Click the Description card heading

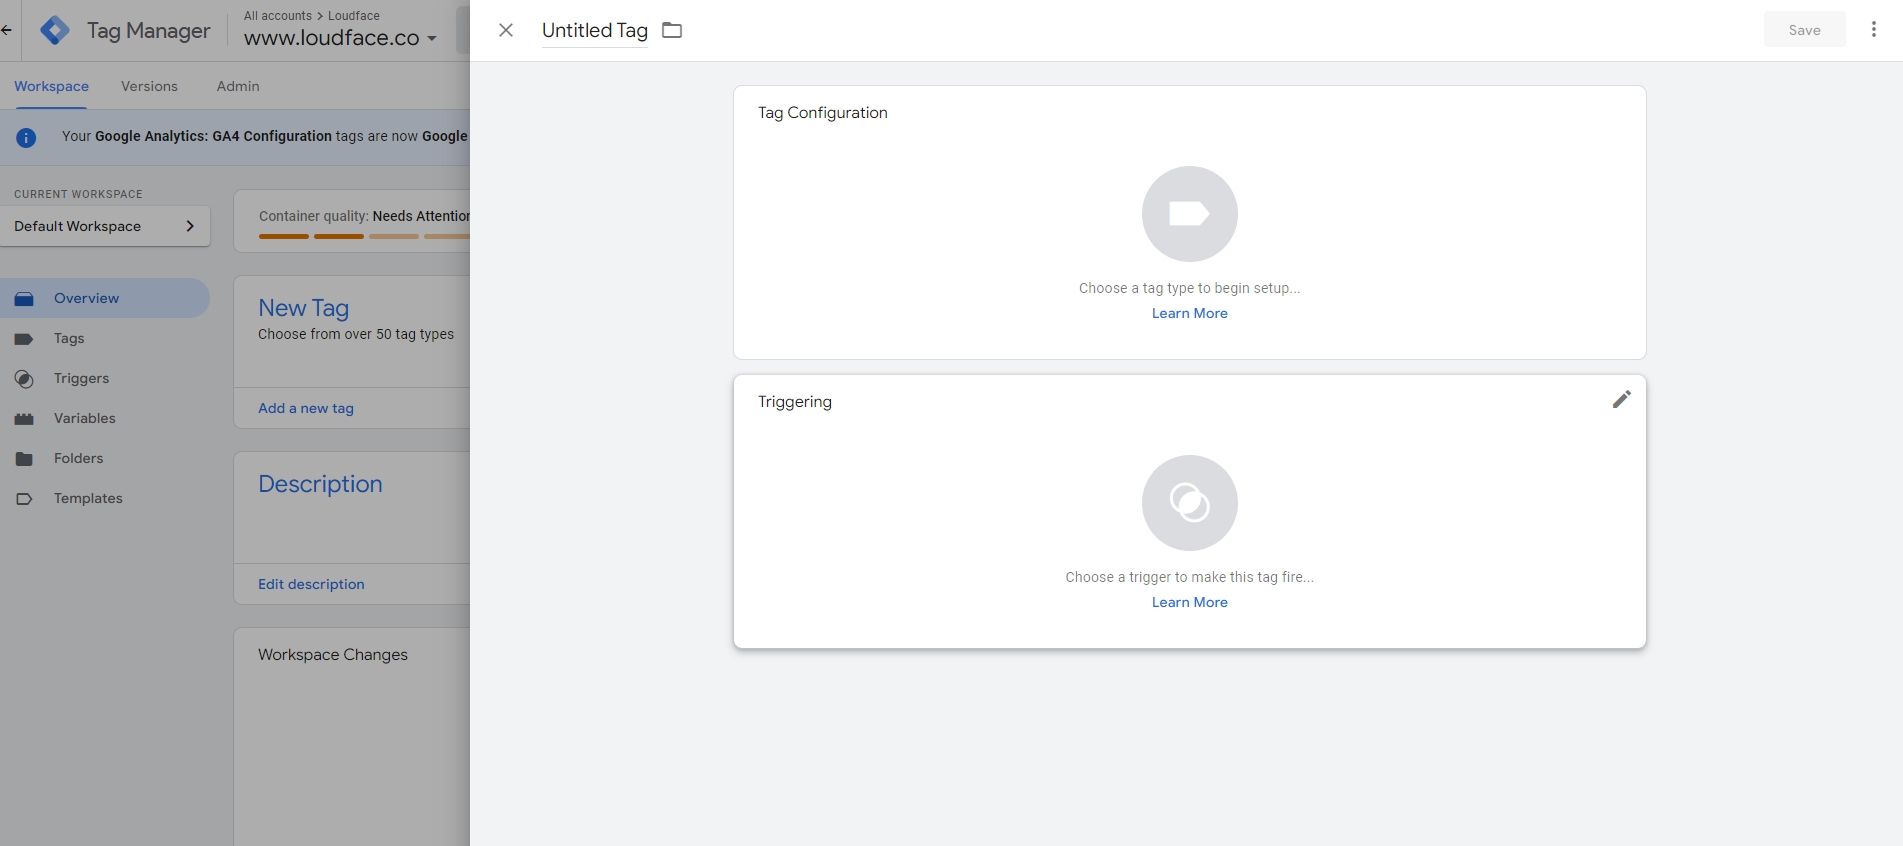320,484
